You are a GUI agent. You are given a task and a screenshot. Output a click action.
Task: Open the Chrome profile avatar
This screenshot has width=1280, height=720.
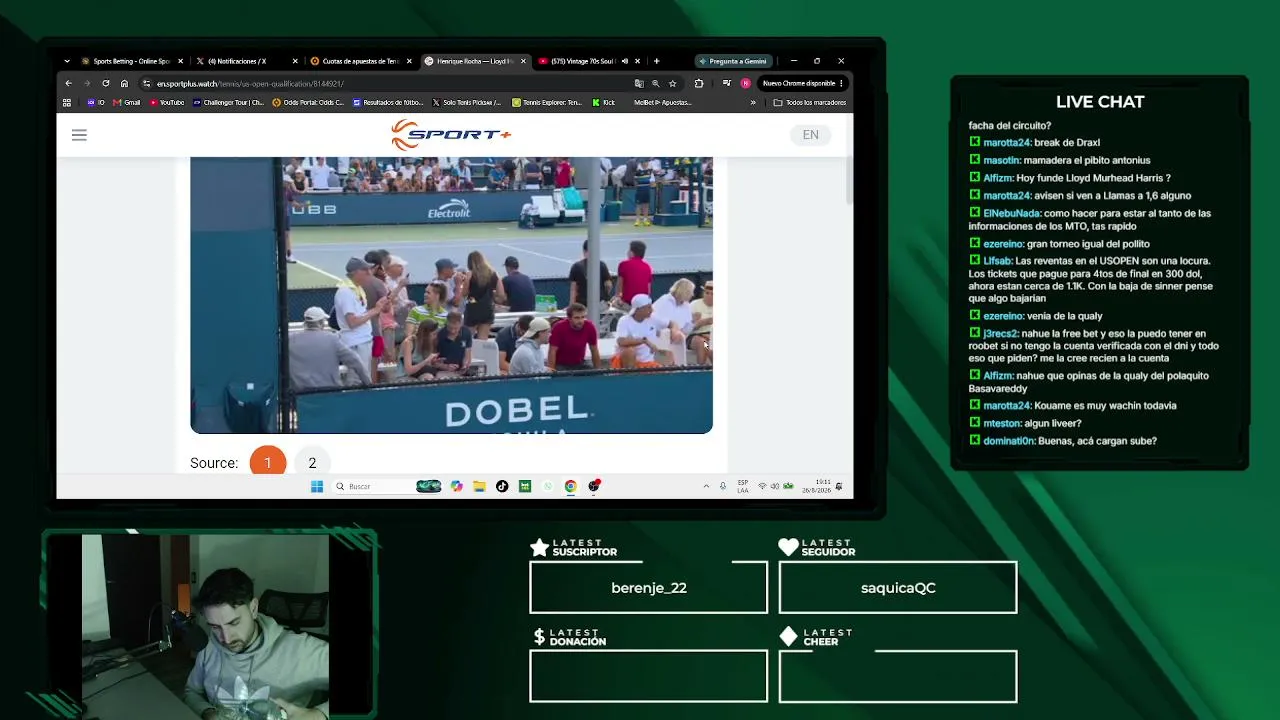pyautogui.click(x=745, y=83)
